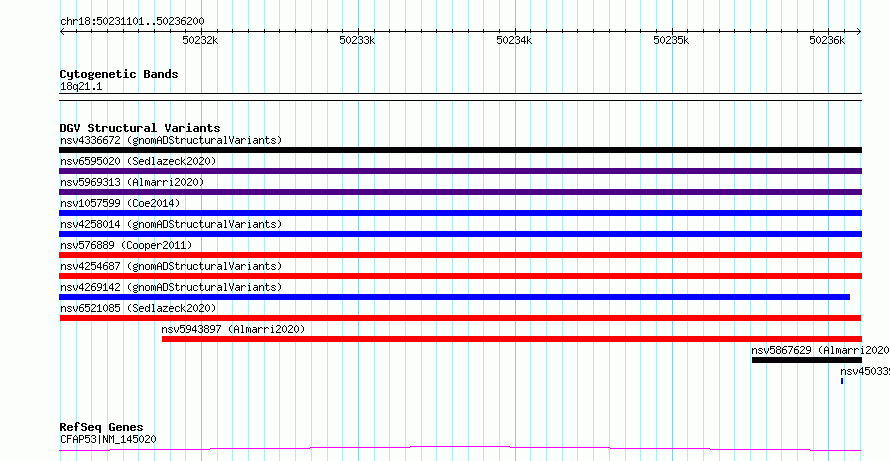
Task: Open the CFAP53|NM_145020 gene label
Action: click(108, 439)
